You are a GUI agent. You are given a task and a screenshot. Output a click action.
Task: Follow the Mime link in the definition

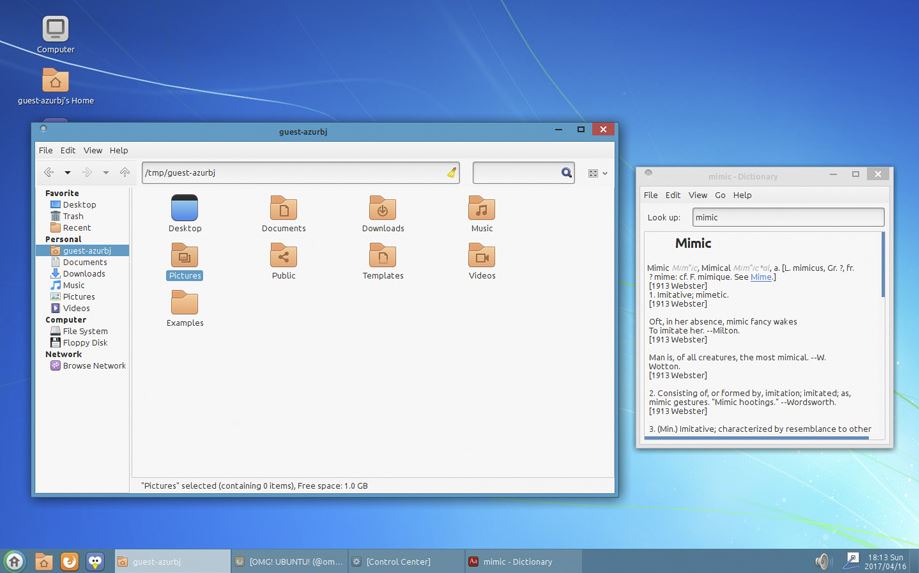click(x=761, y=277)
